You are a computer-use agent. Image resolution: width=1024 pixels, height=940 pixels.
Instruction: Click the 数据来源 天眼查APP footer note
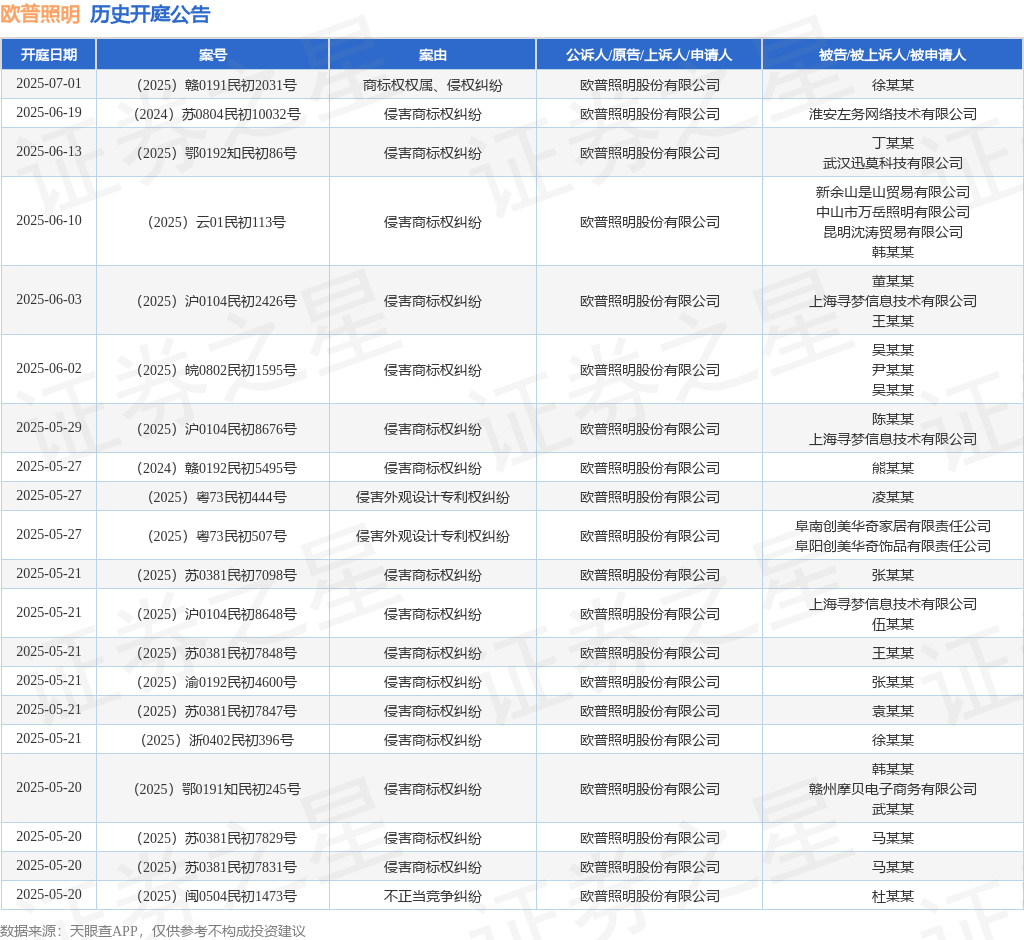click(x=153, y=931)
